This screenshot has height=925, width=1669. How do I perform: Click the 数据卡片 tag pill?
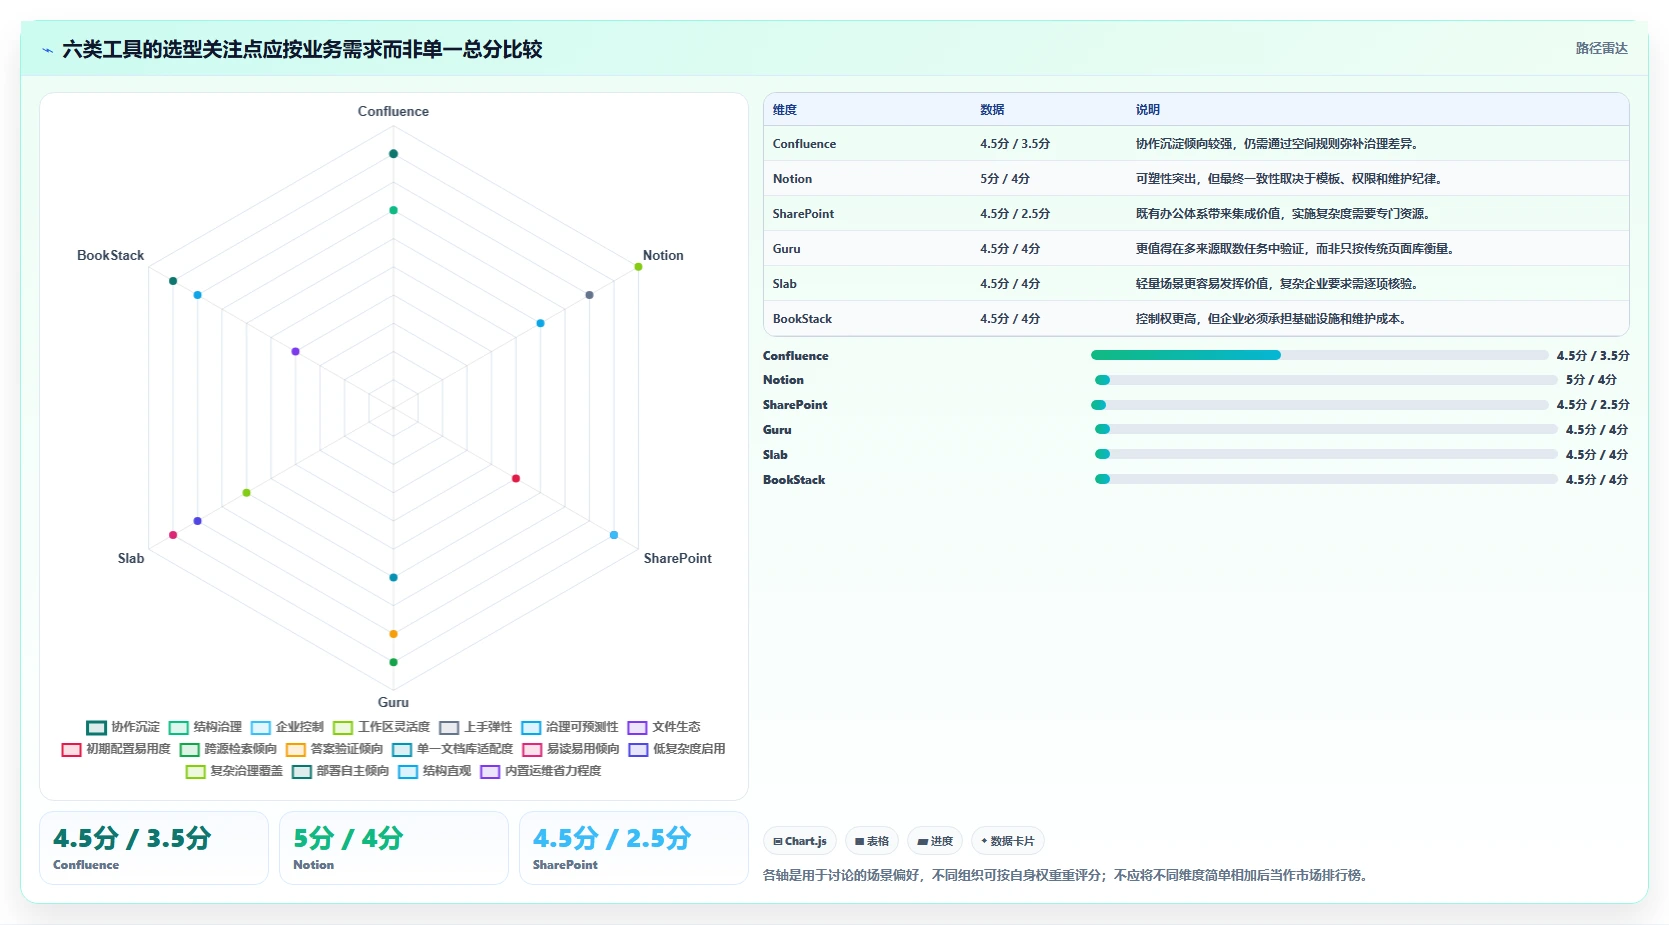(1008, 841)
